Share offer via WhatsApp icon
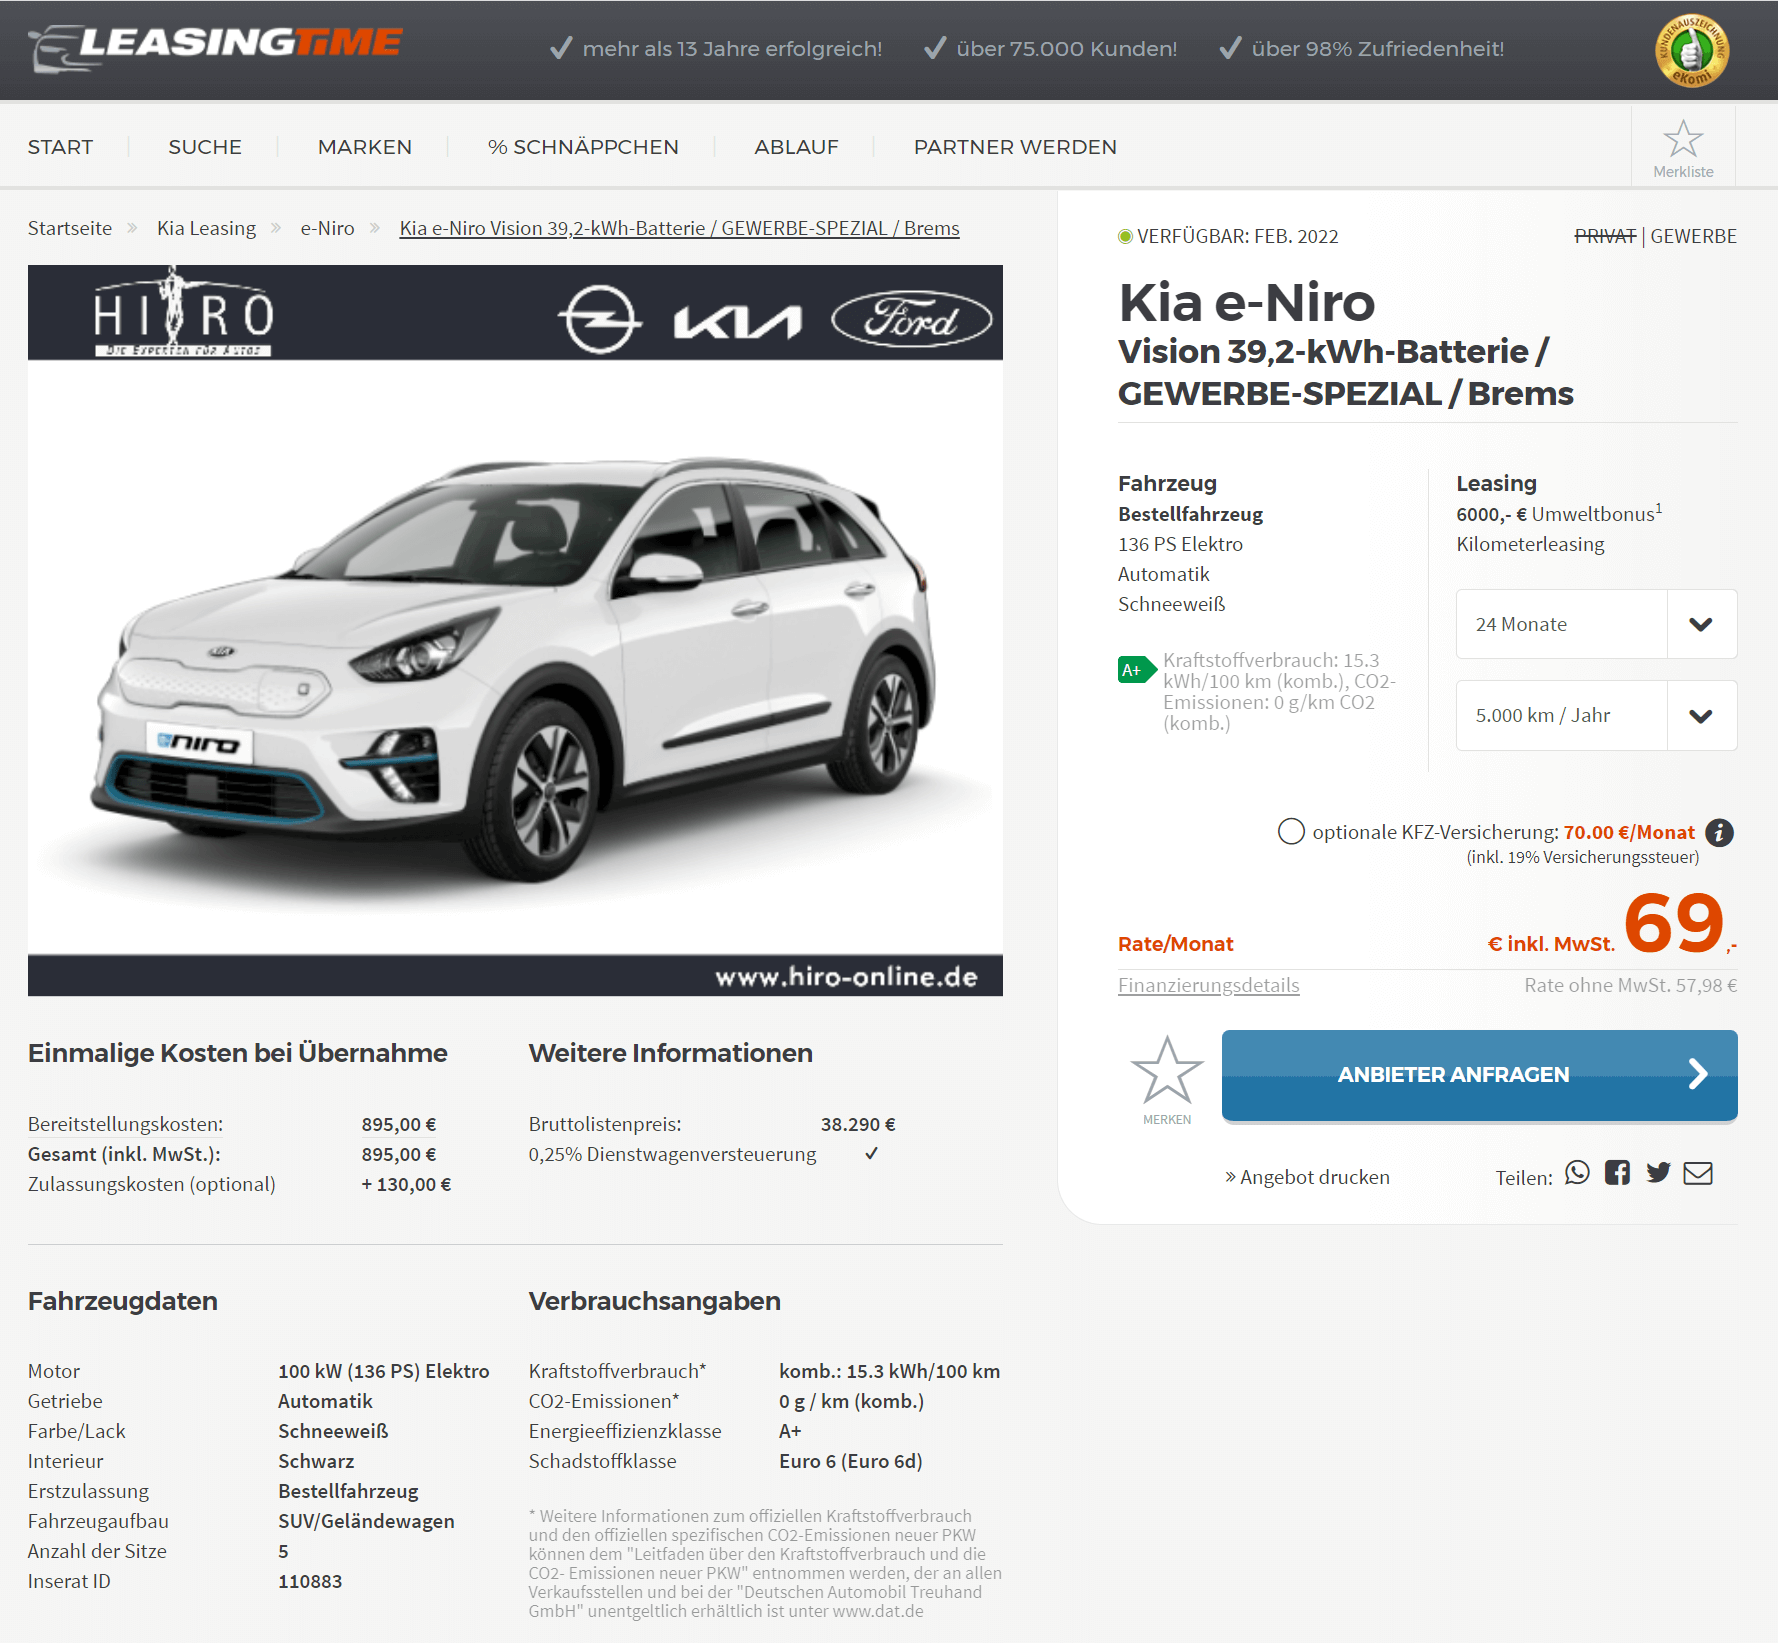This screenshot has height=1643, width=1778. pyautogui.click(x=1577, y=1173)
